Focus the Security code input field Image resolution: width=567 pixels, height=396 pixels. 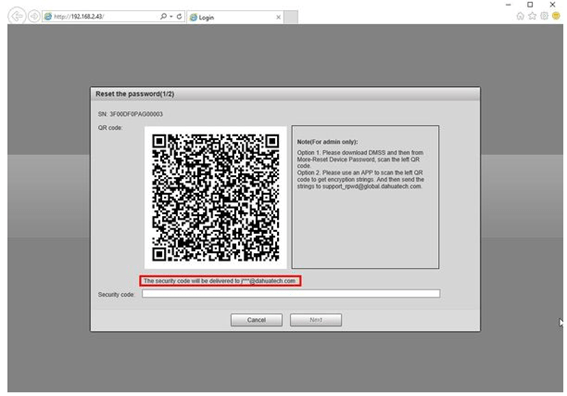tap(291, 293)
